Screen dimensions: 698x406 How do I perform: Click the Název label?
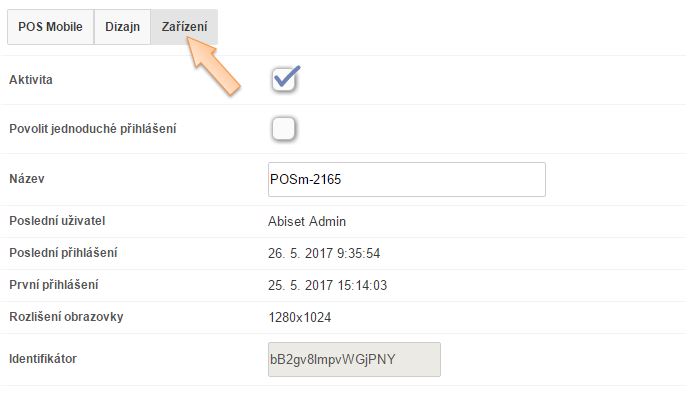click(x=27, y=179)
